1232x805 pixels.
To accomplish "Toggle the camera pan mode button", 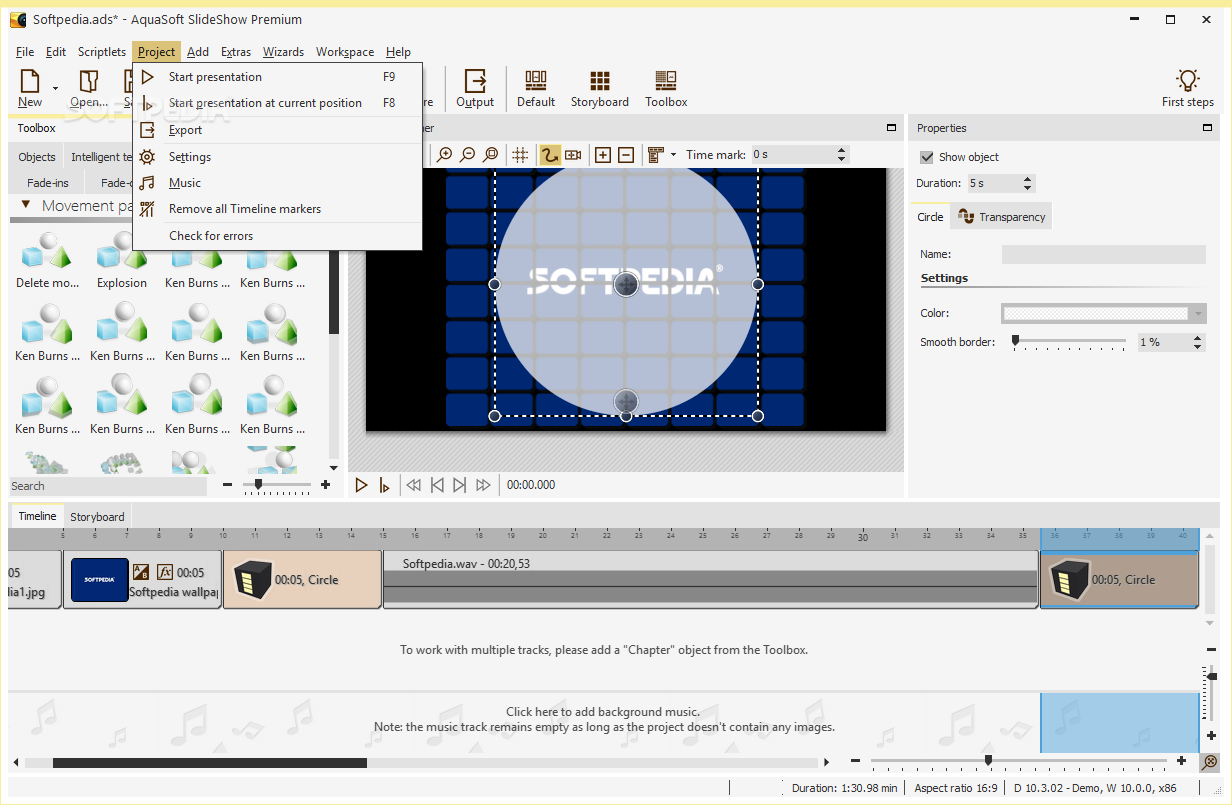I will tap(573, 155).
